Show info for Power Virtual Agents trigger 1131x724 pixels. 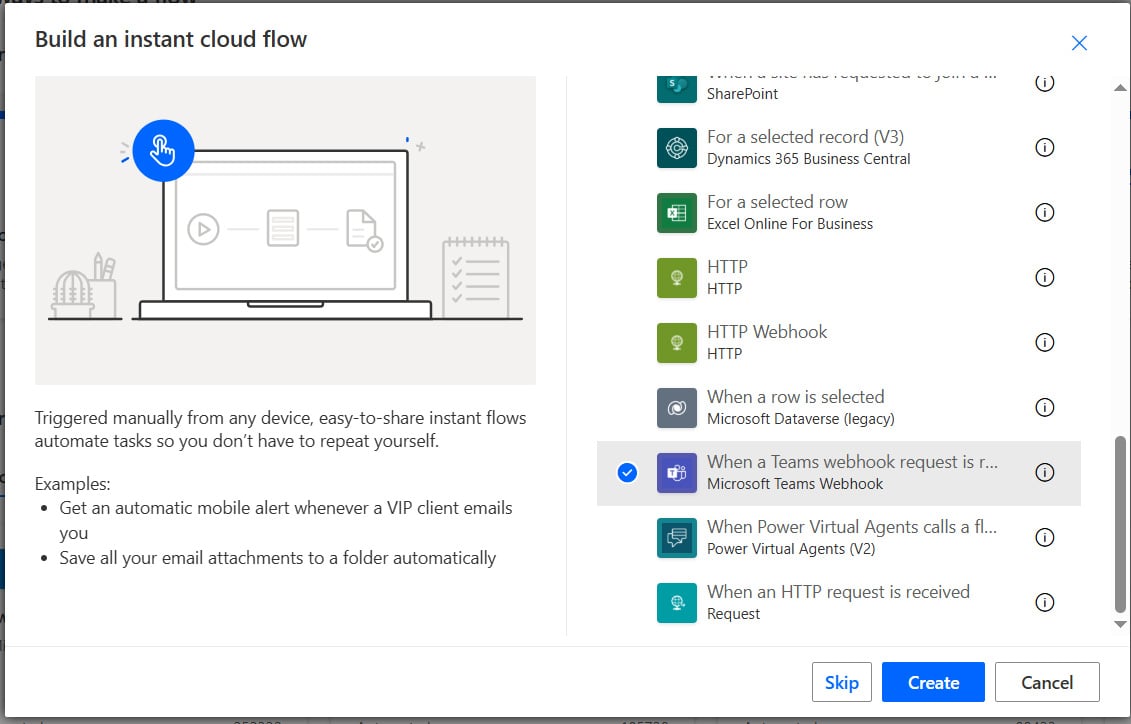[x=1044, y=537]
